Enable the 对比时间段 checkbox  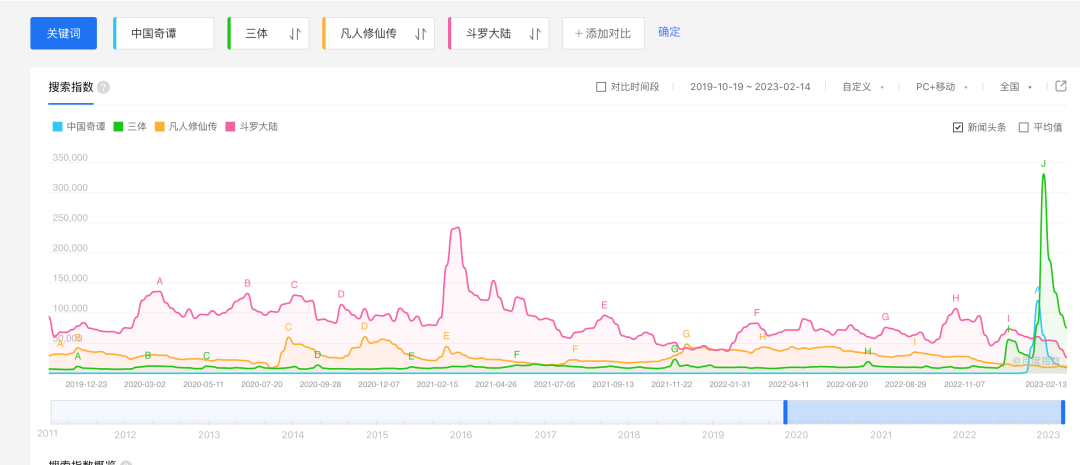click(601, 87)
